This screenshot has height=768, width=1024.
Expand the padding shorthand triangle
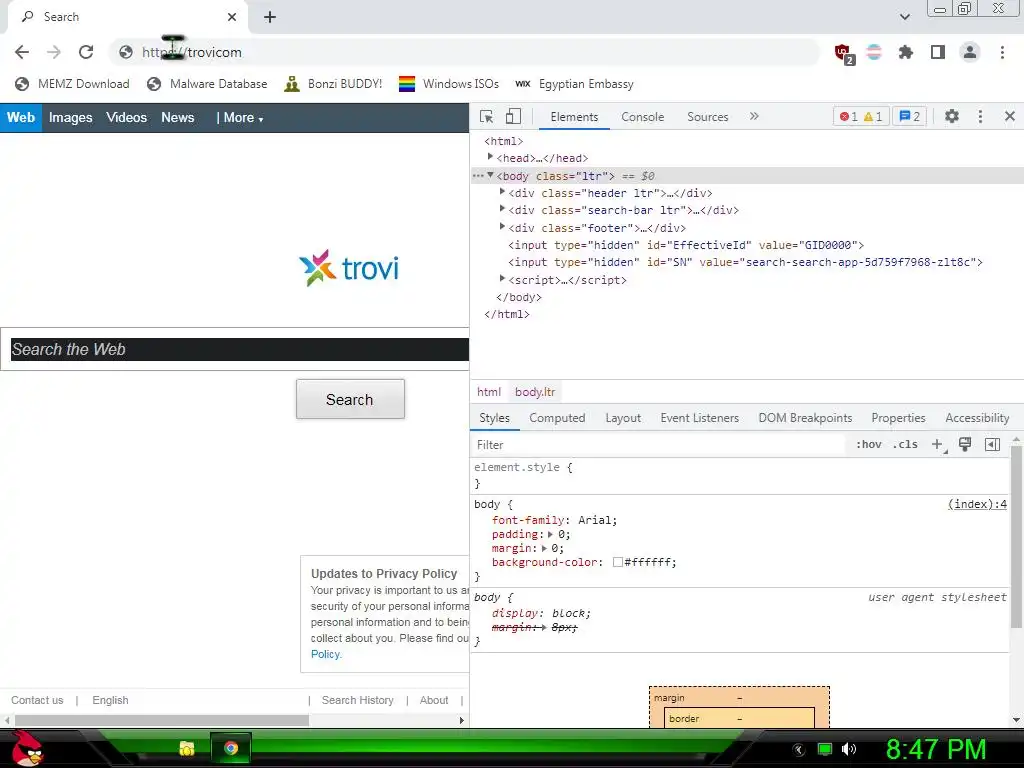click(551, 534)
